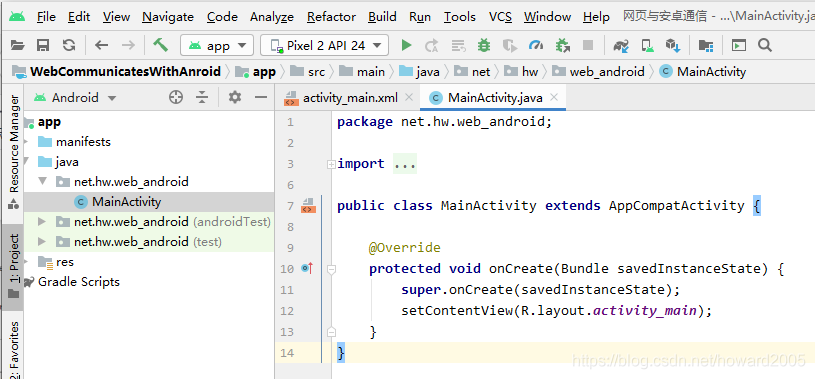This screenshot has width=815, height=379.
Task: Click the Save All floppy icon
Action: (43, 46)
